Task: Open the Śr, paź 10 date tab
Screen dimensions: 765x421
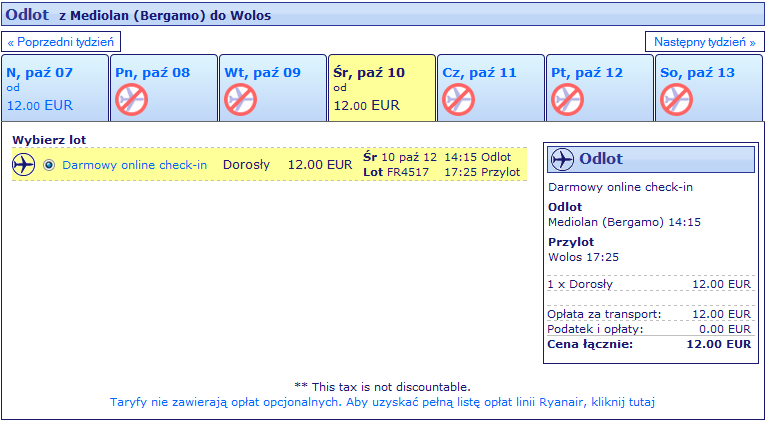Action: click(x=382, y=88)
